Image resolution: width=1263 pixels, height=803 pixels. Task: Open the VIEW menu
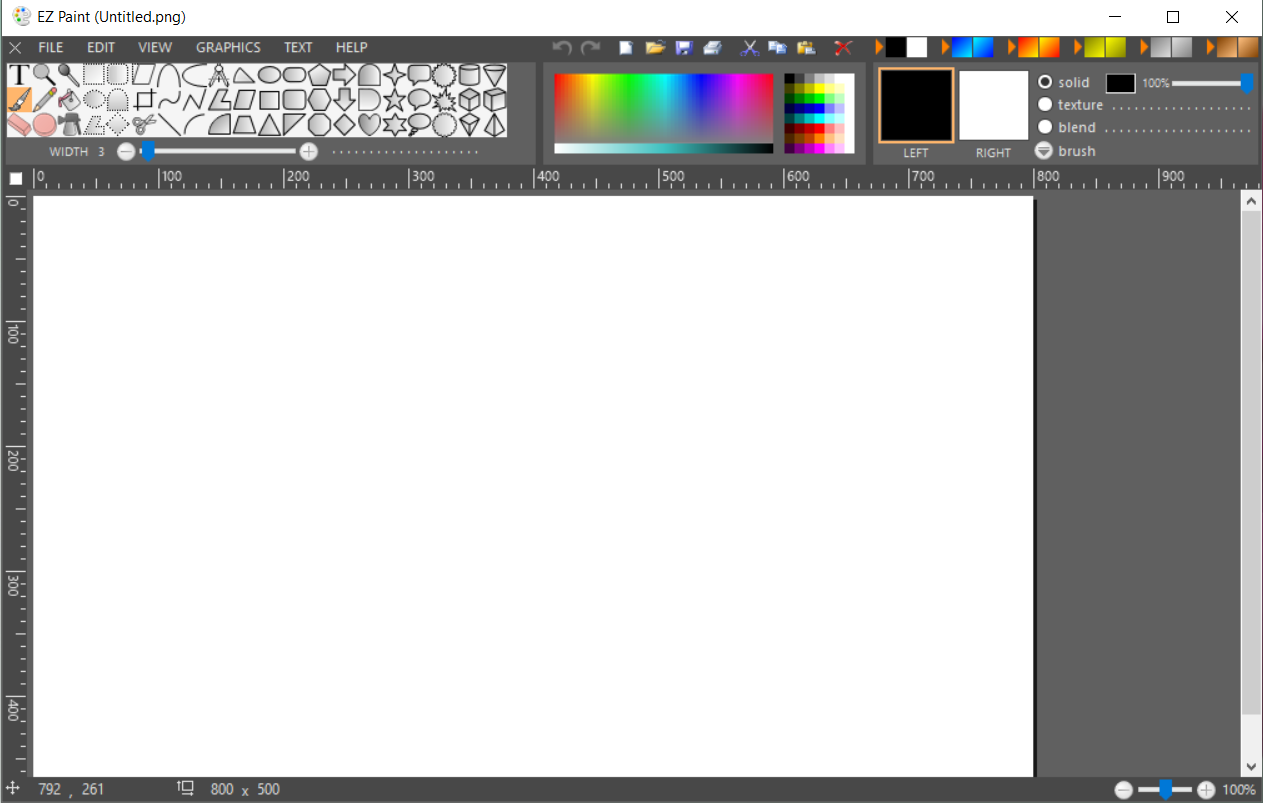[155, 47]
